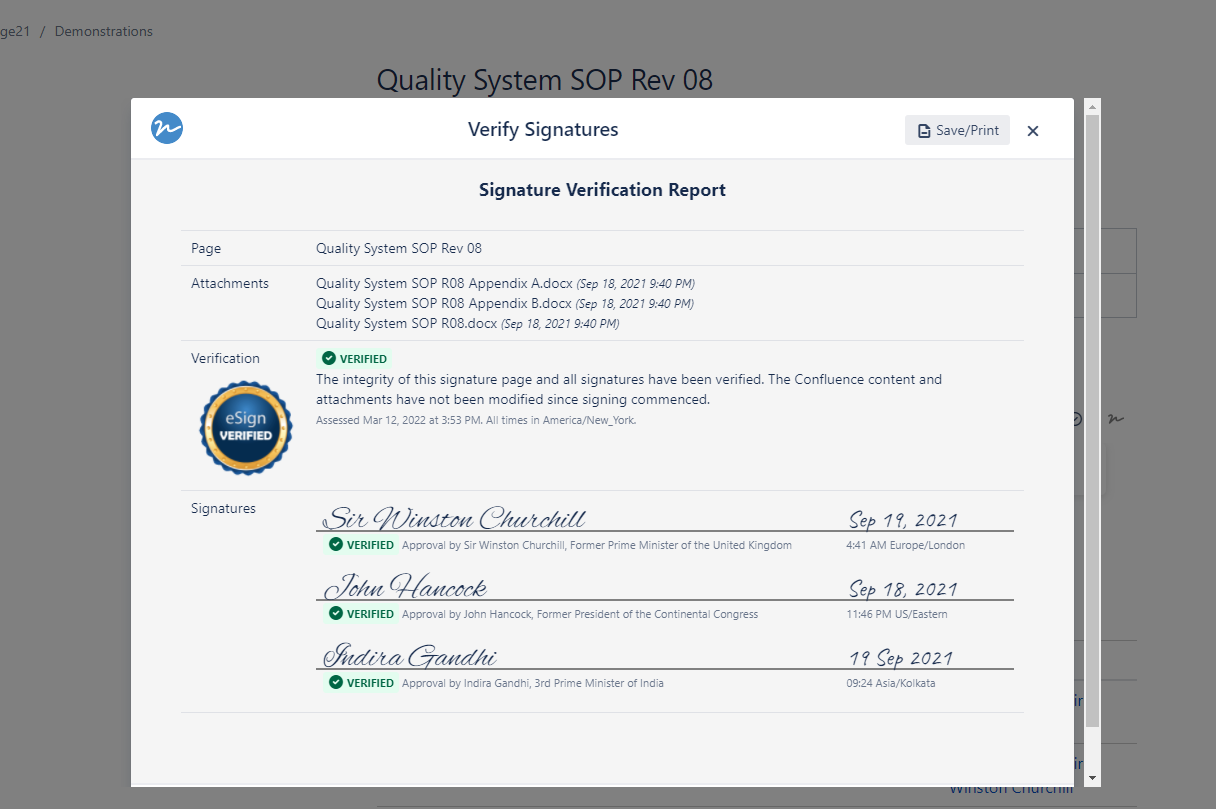Click the John Hancock signature
The width and height of the screenshot is (1216, 809).
click(x=406, y=587)
